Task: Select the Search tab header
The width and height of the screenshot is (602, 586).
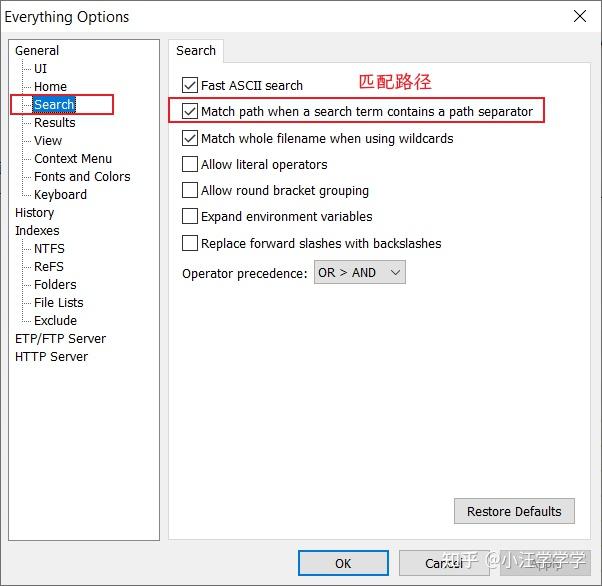Action: tap(196, 51)
